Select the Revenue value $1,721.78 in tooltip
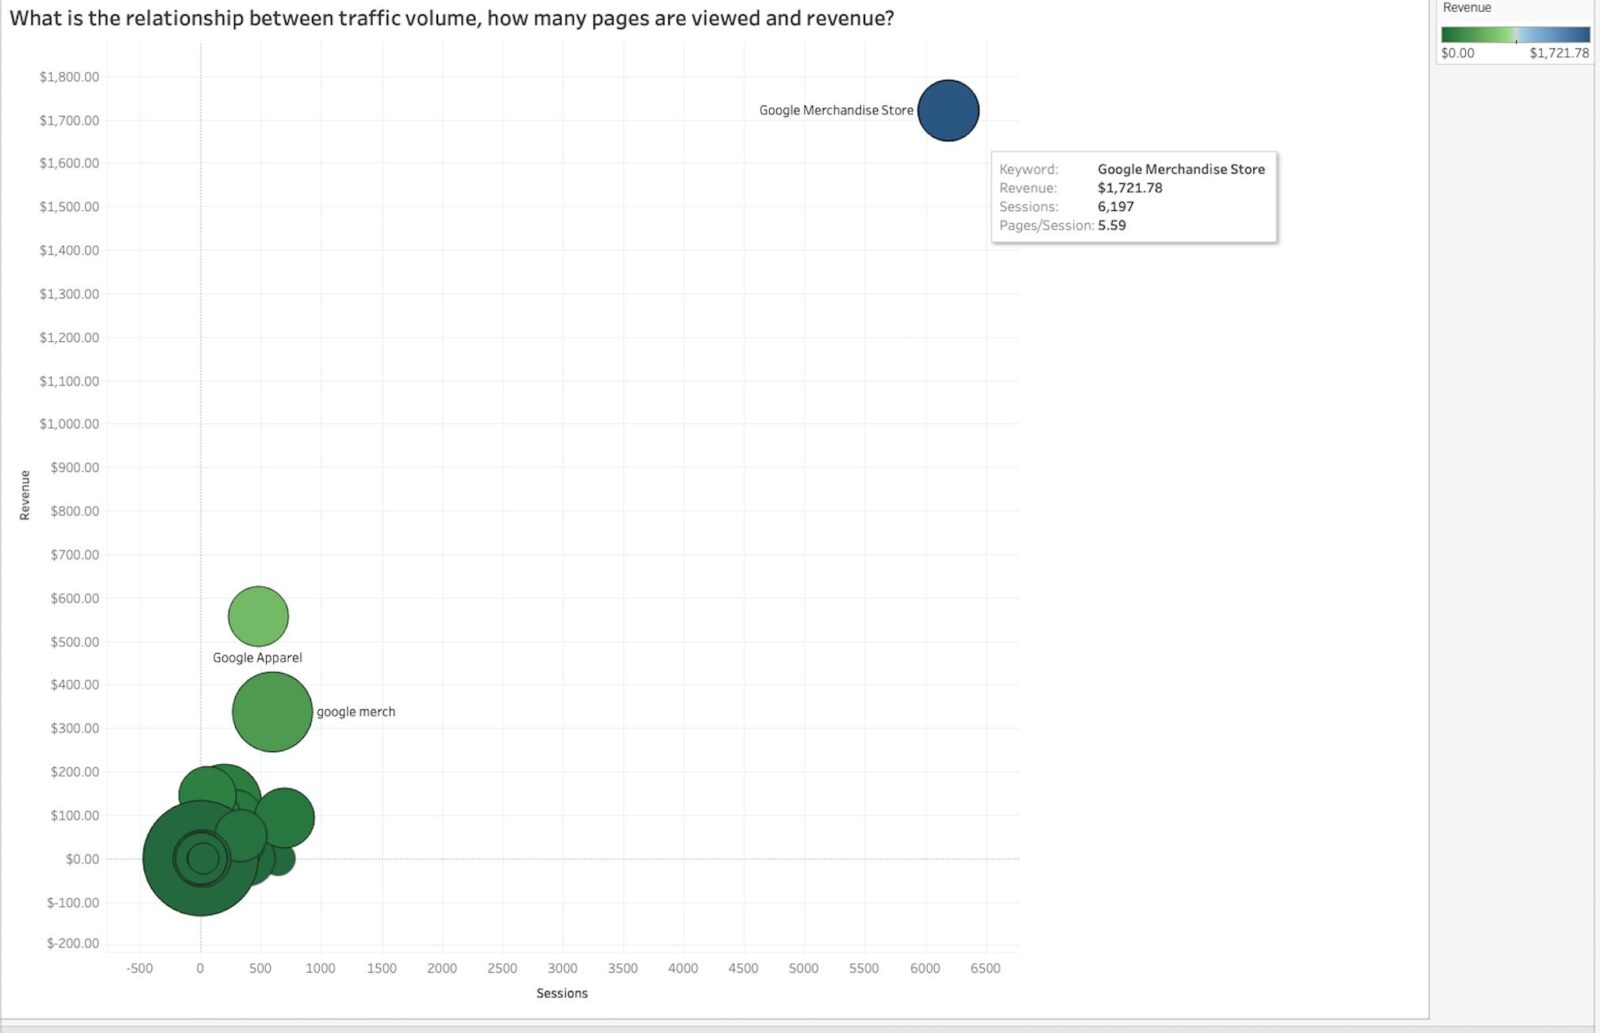 [x=1130, y=187]
